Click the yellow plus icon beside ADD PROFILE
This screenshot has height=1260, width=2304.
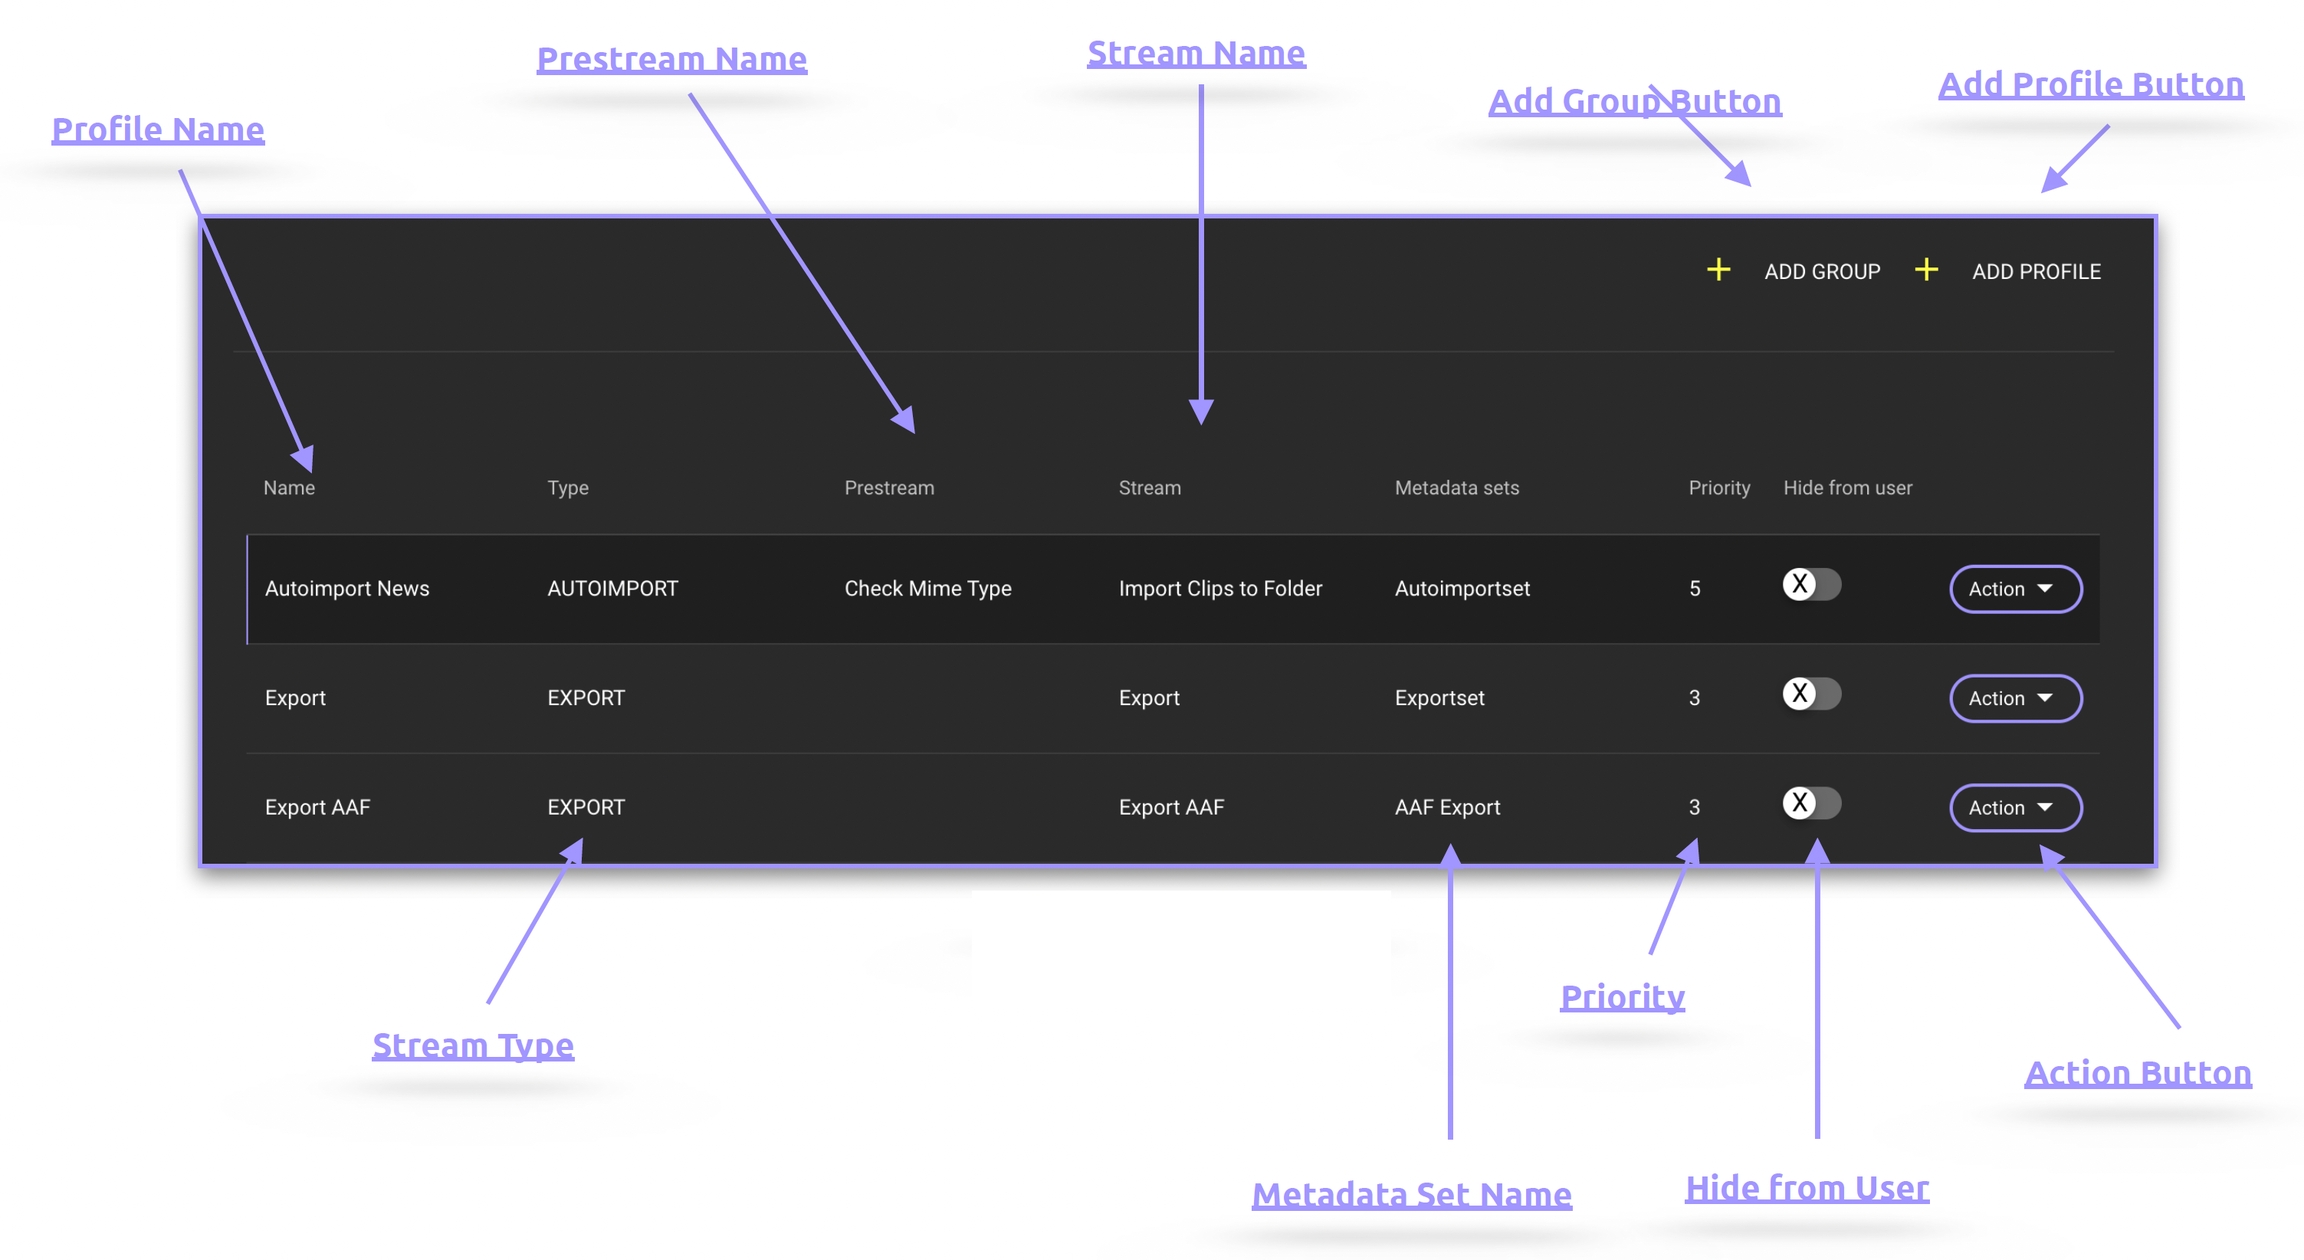tap(1926, 270)
